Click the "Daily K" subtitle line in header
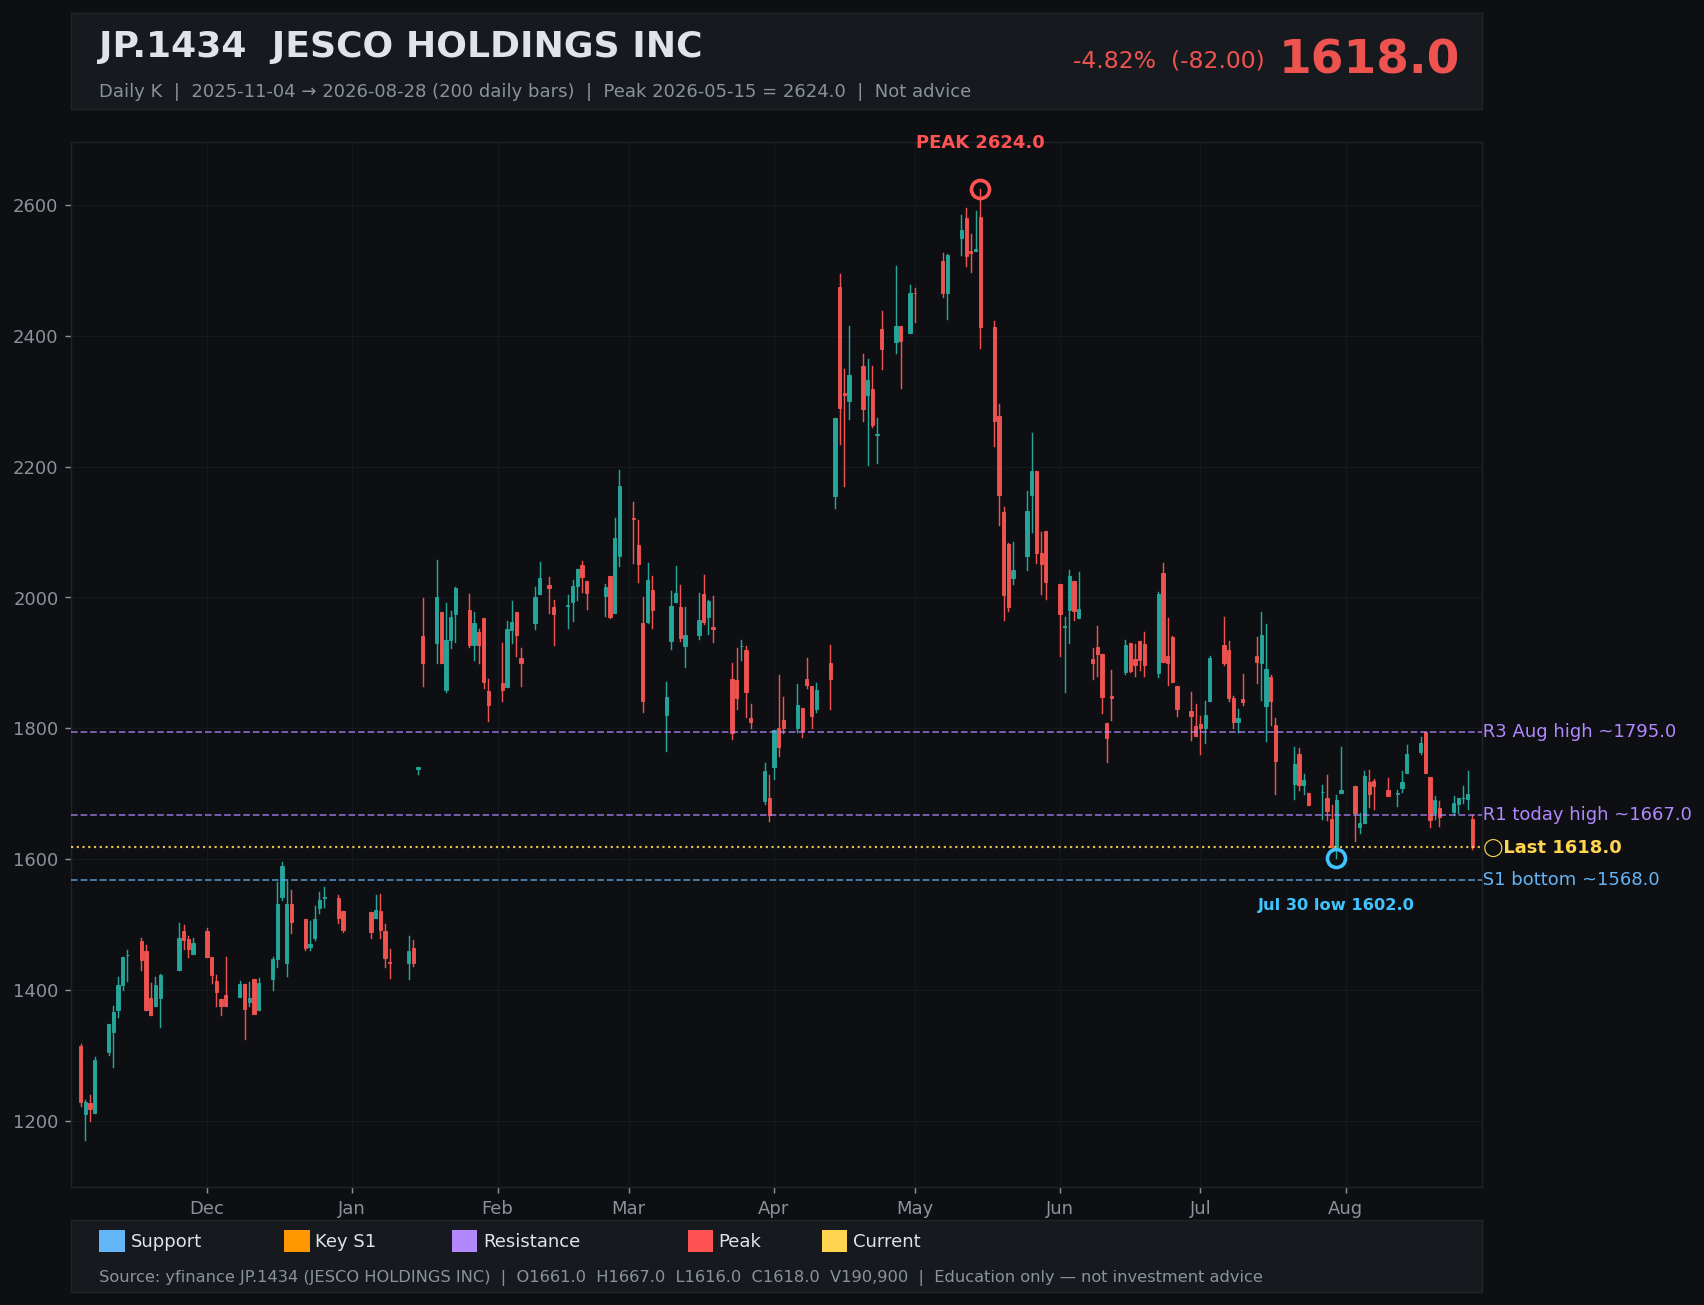Image resolution: width=1704 pixels, height=1305 pixels. pos(535,91)
